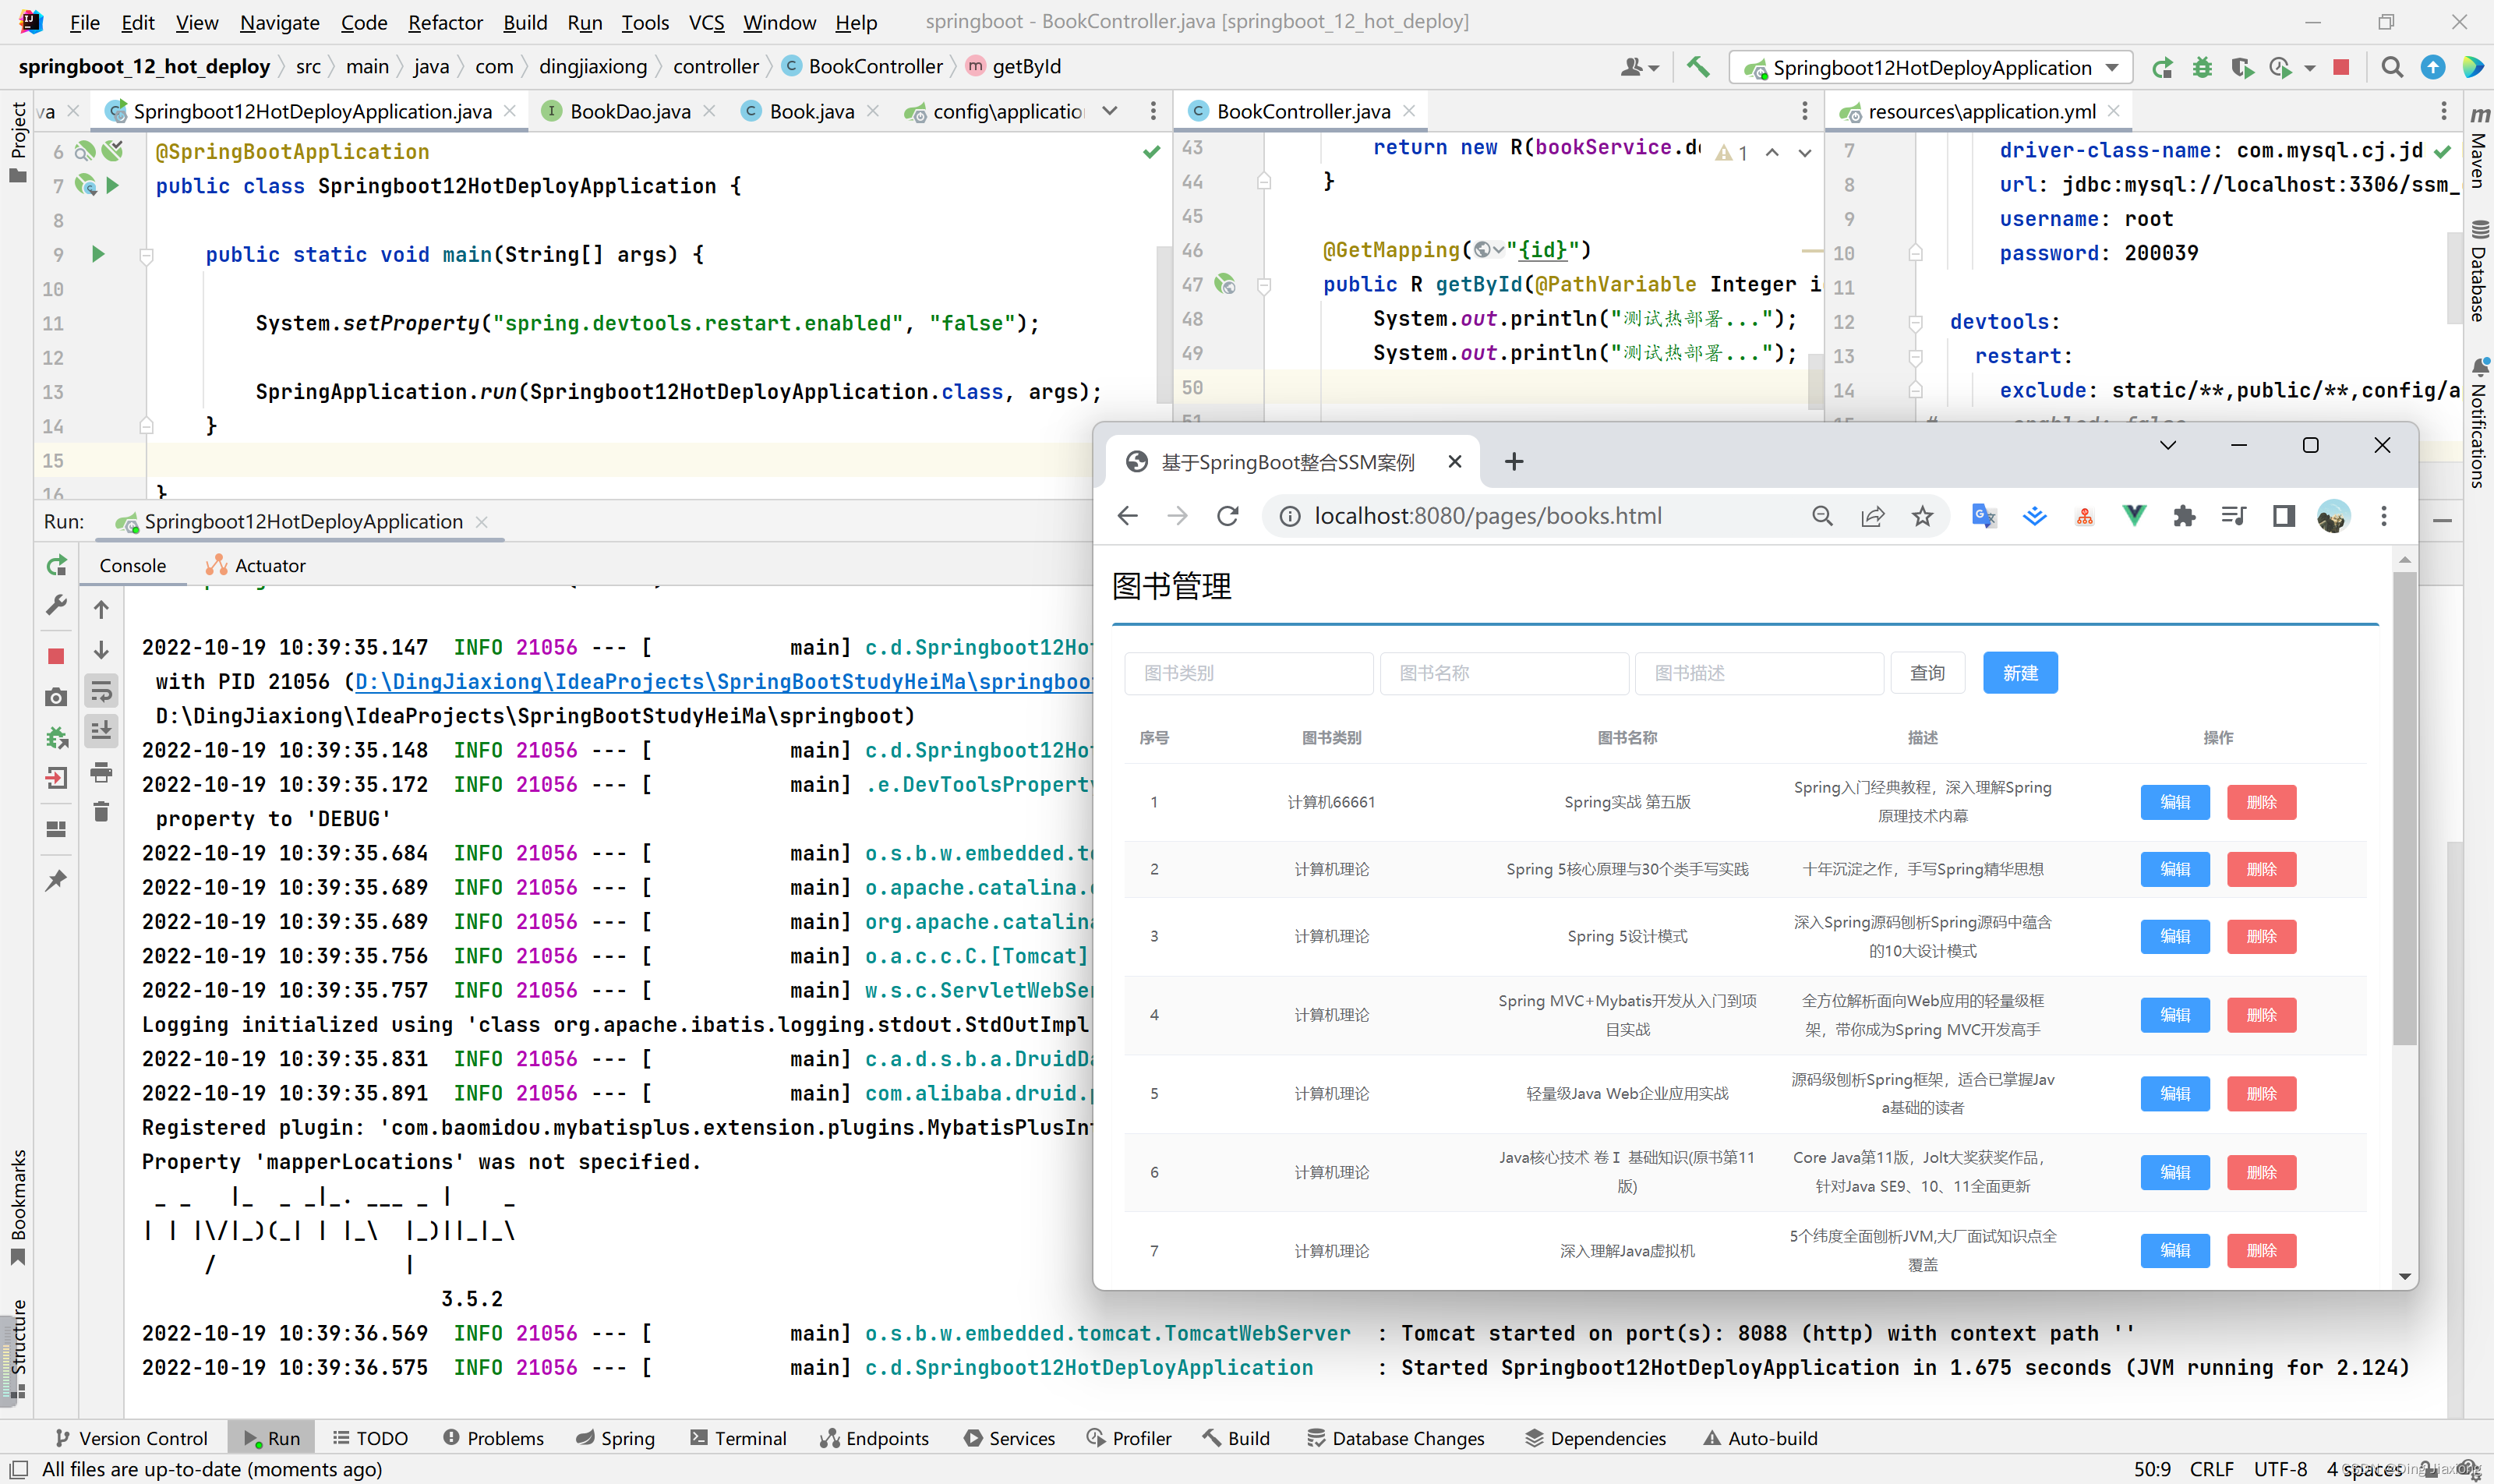
Task: Toggle Notifications tool window
Action: [x=2479, y=422]
